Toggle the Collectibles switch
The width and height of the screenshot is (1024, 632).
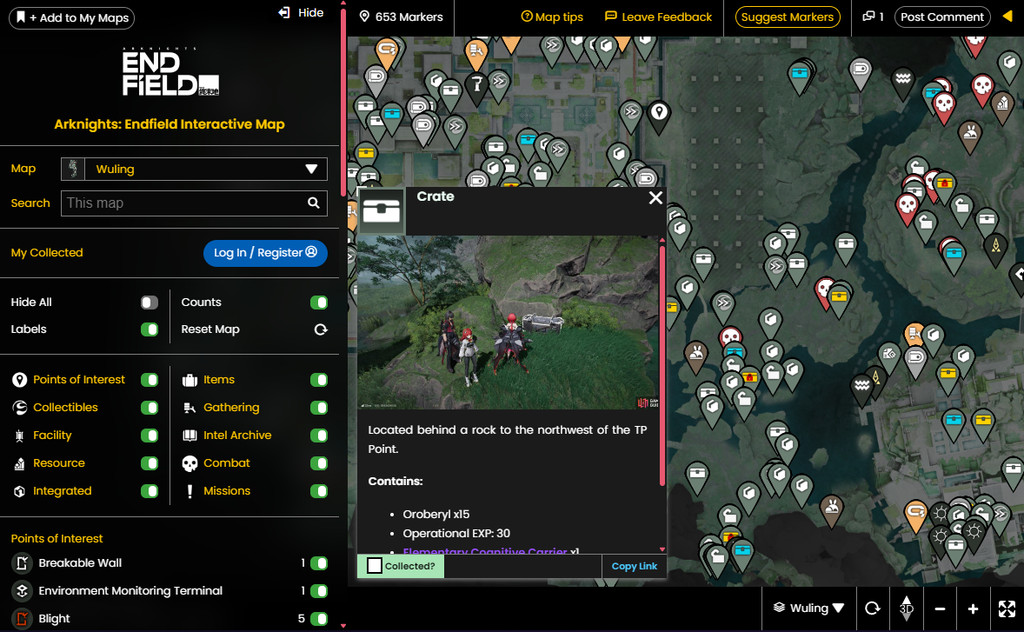coord(150,408)
